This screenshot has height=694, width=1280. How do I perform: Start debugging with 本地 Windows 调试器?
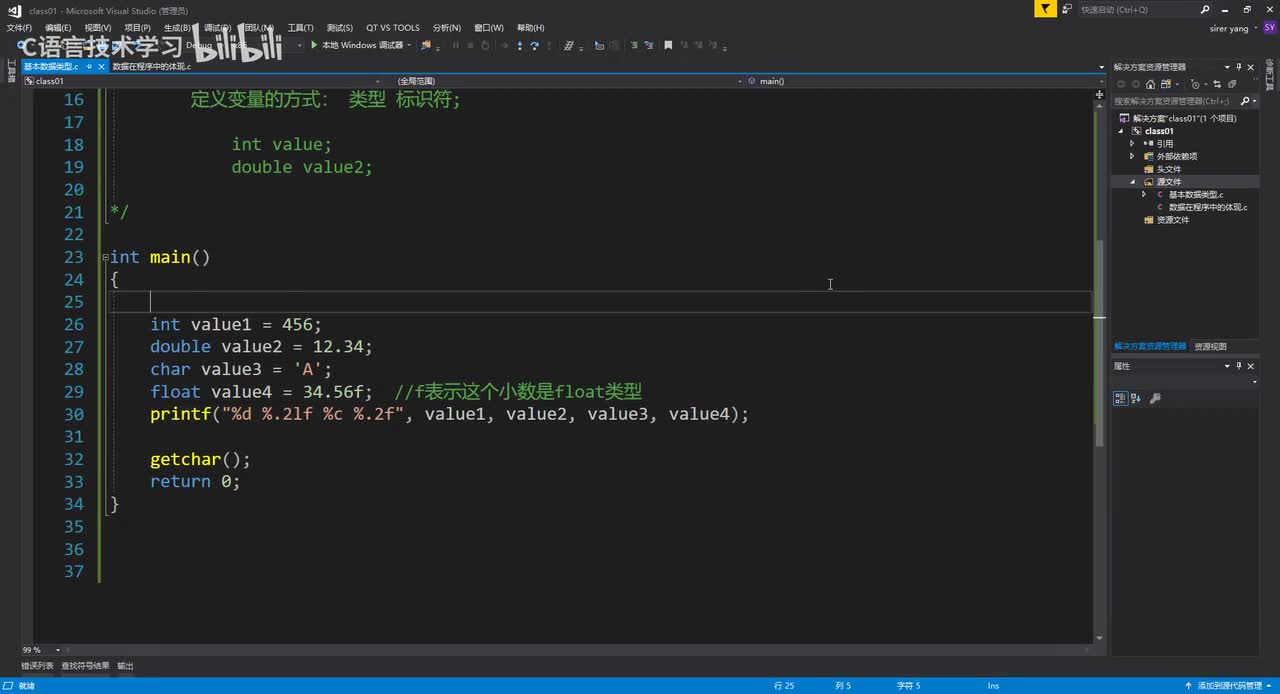click(x=356, y=45)
